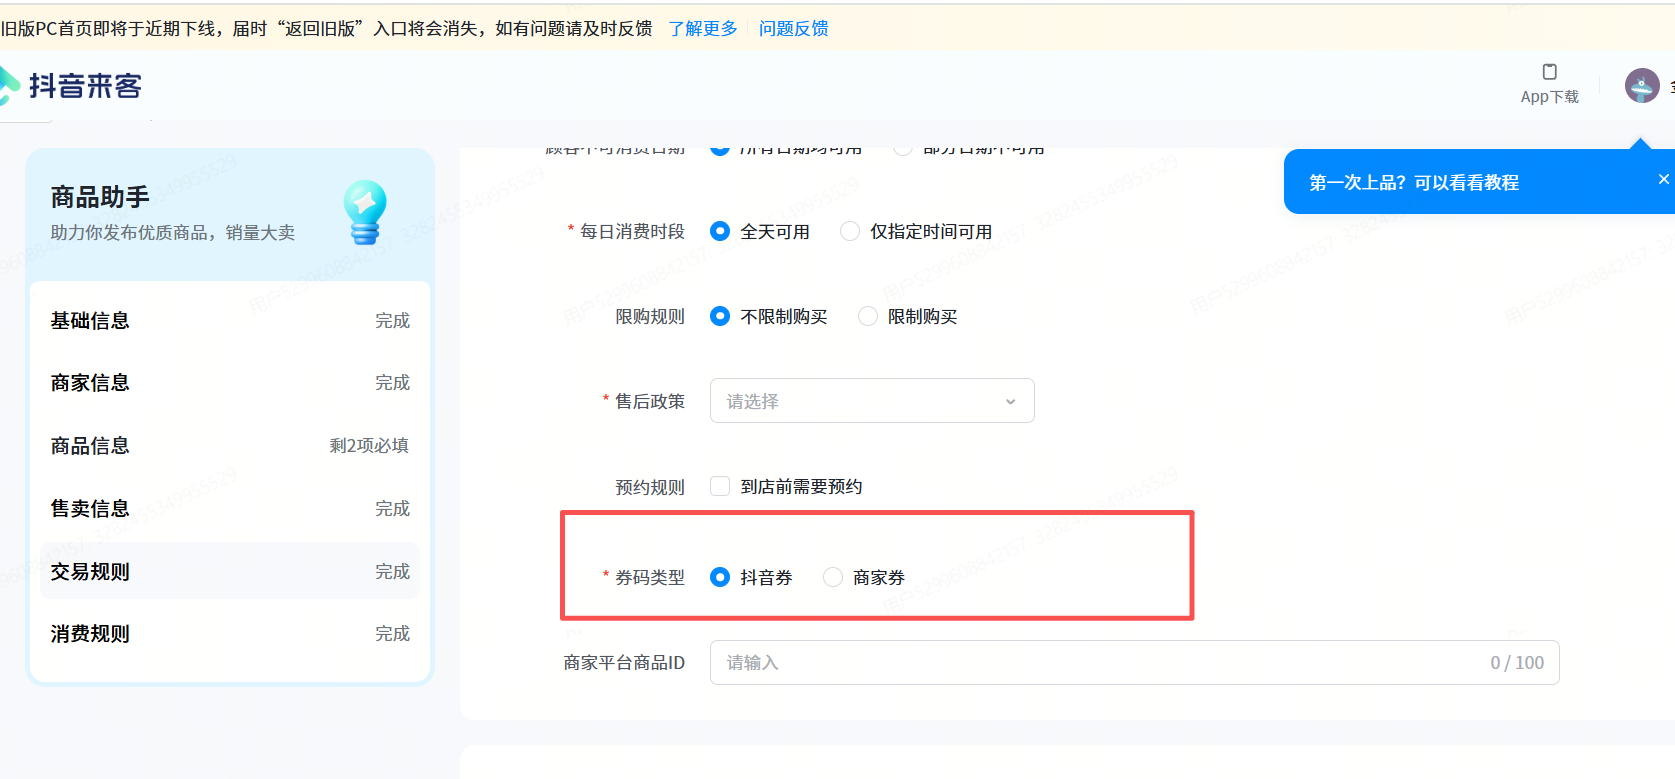Click the App下载 phone icon

pyautogui.click(x=1549, y=72)
